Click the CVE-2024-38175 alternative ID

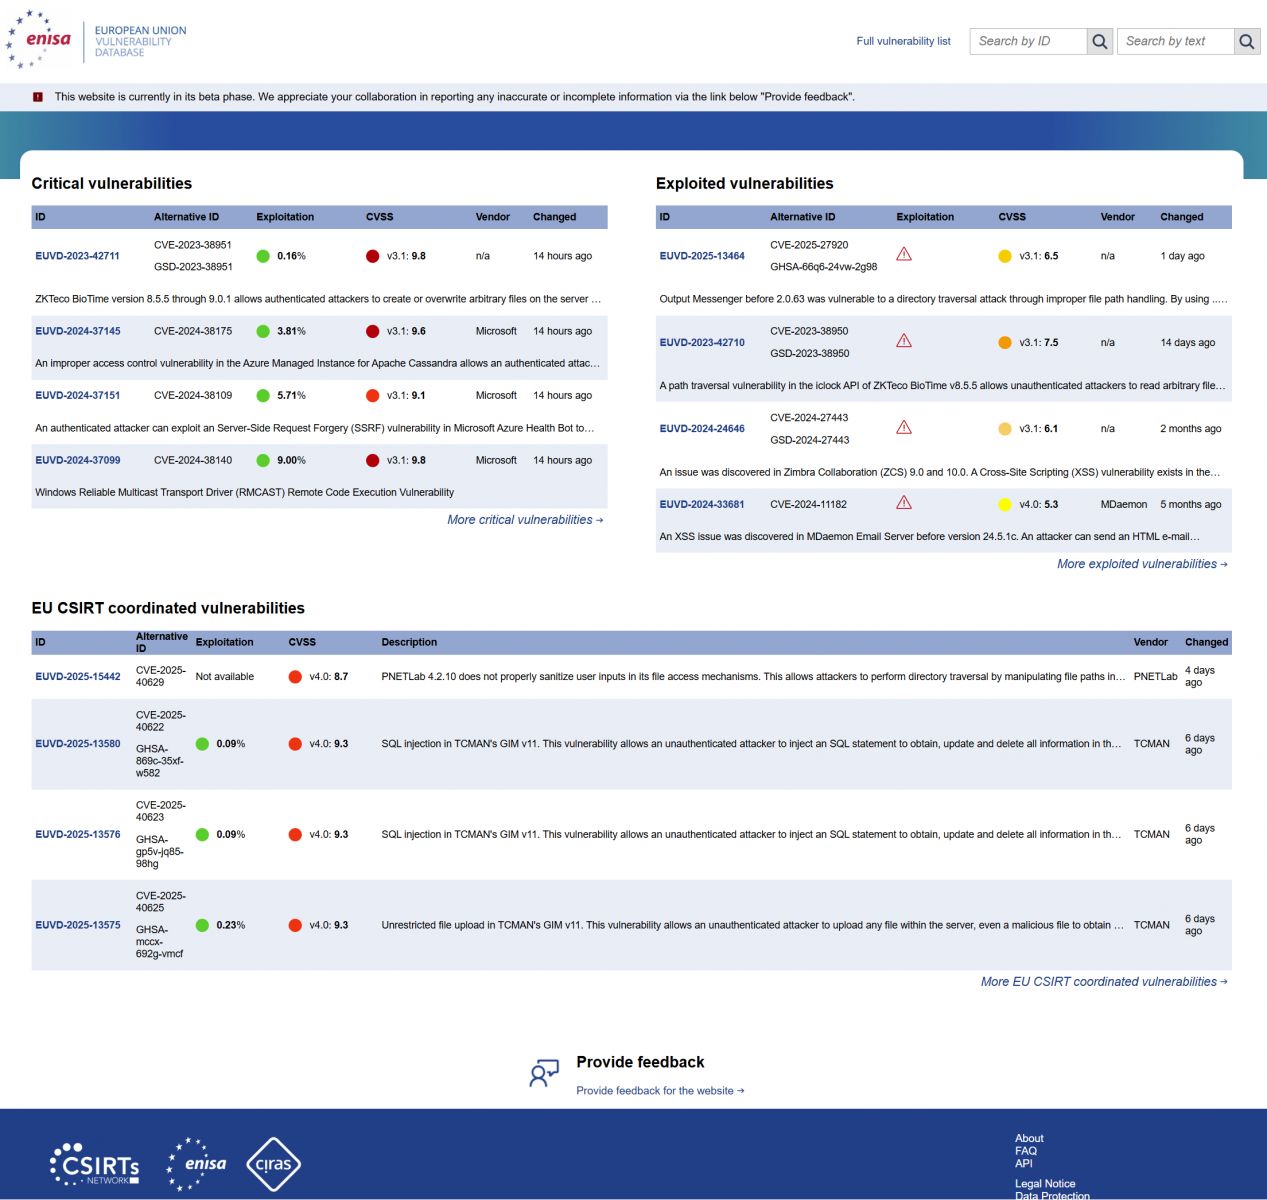[x=193, y=331]
